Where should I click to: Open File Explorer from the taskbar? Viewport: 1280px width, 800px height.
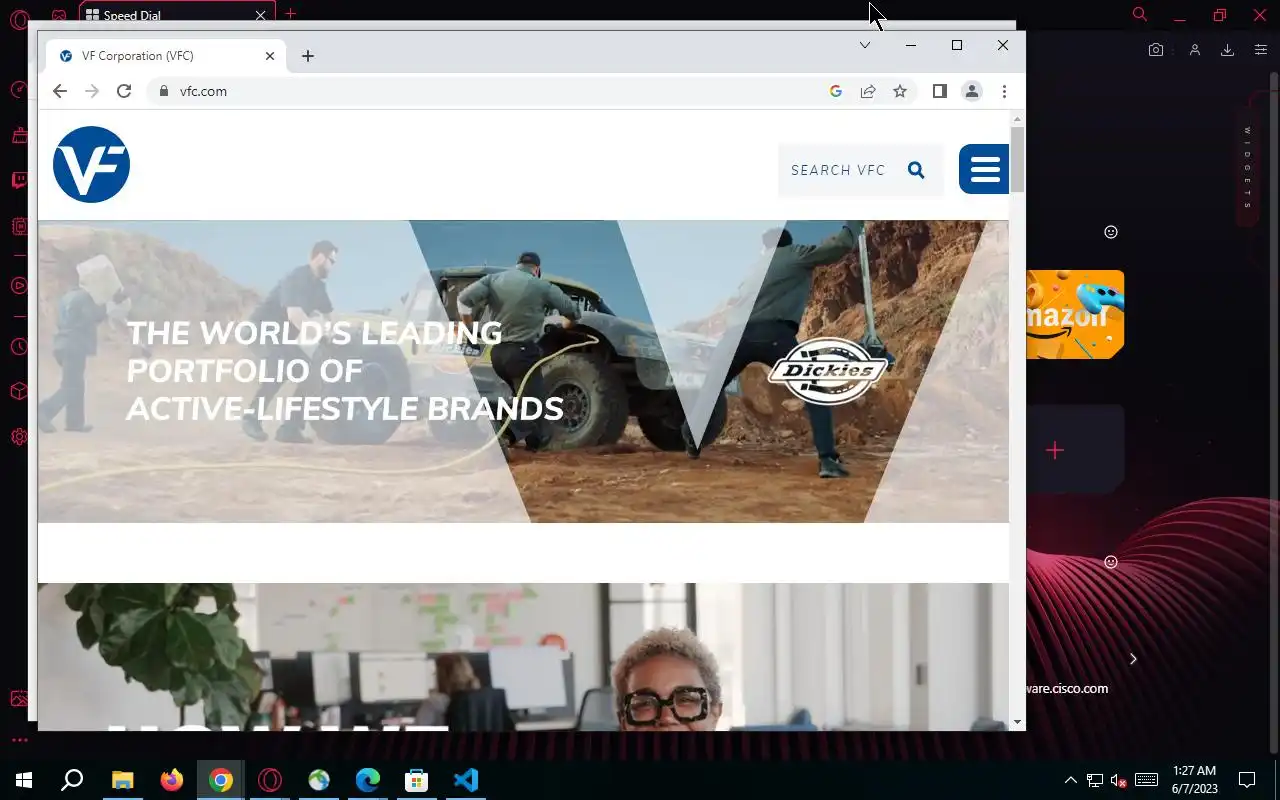click(x=122, y=780)
